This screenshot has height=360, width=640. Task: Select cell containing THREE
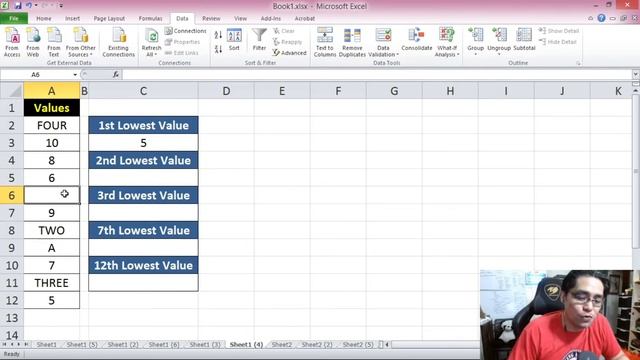[x=51, y=283]
